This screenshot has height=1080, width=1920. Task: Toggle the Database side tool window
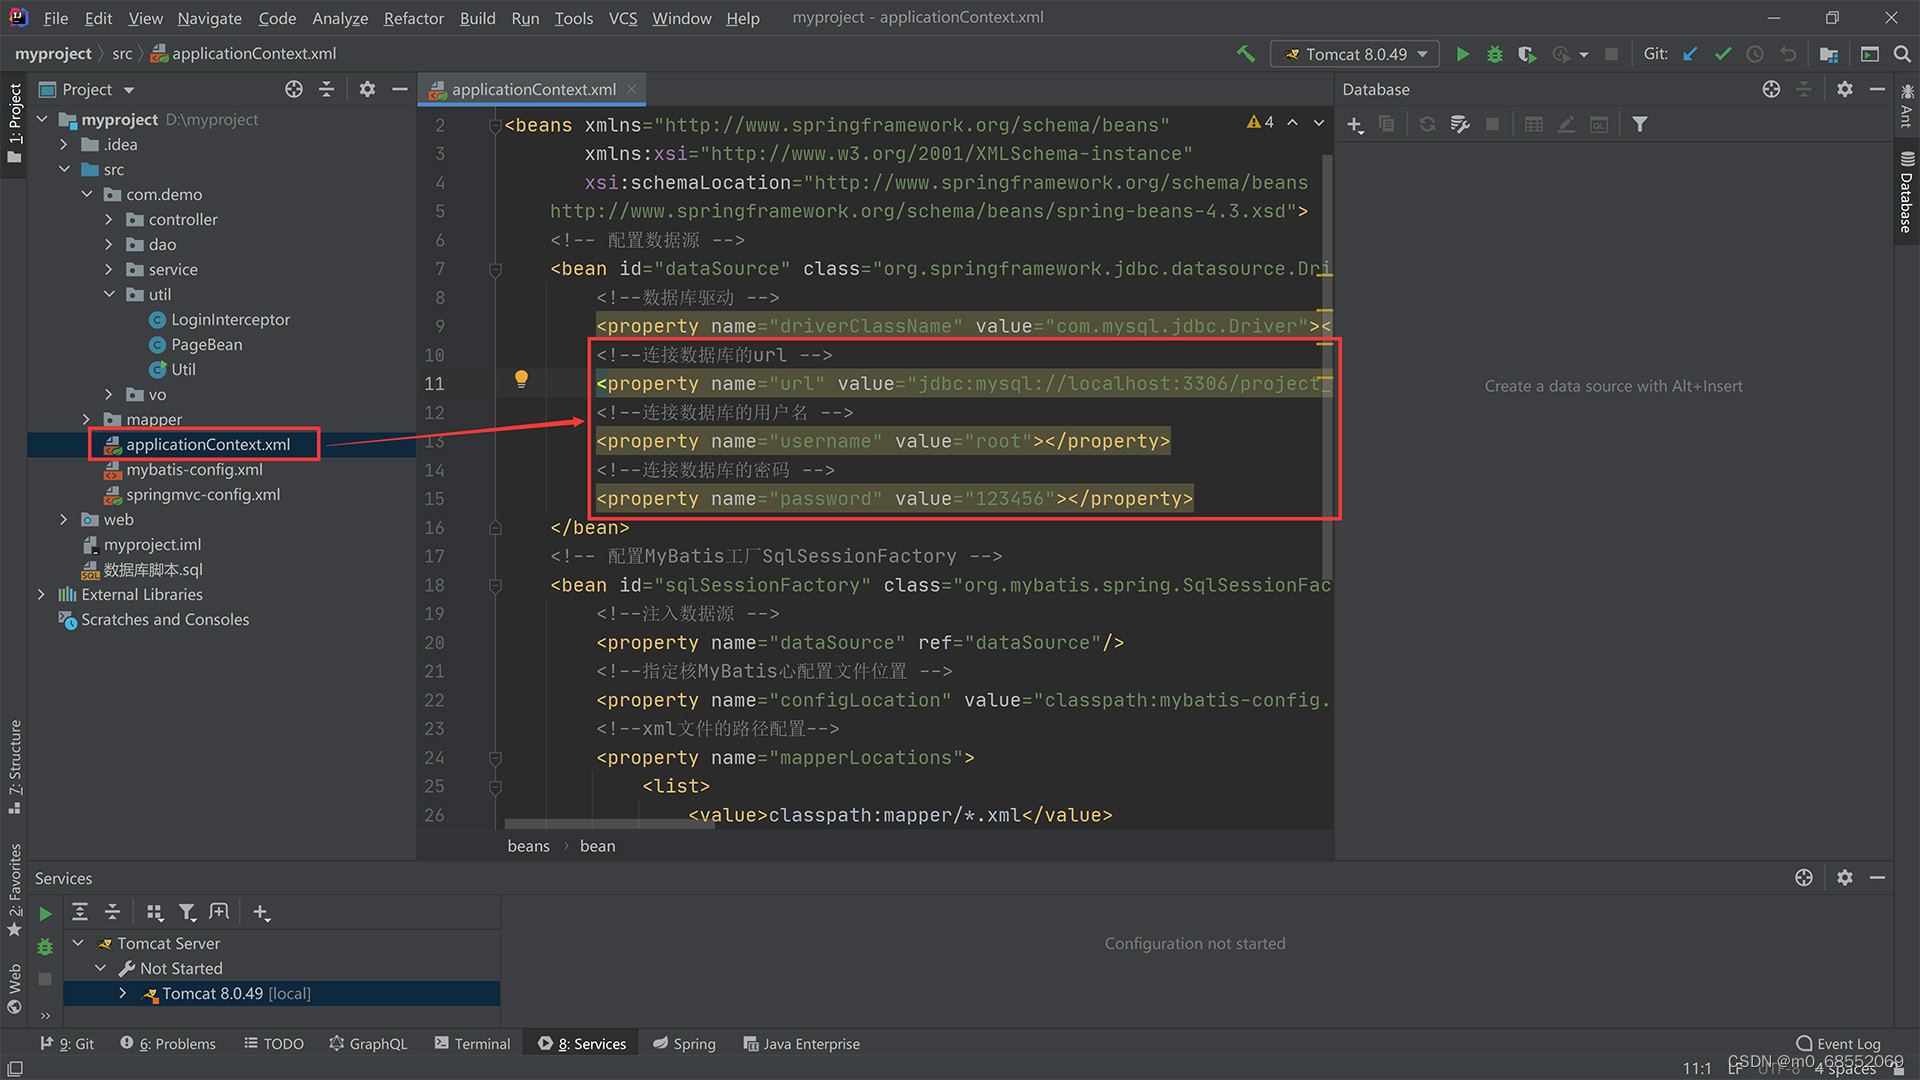(1906, 192)
